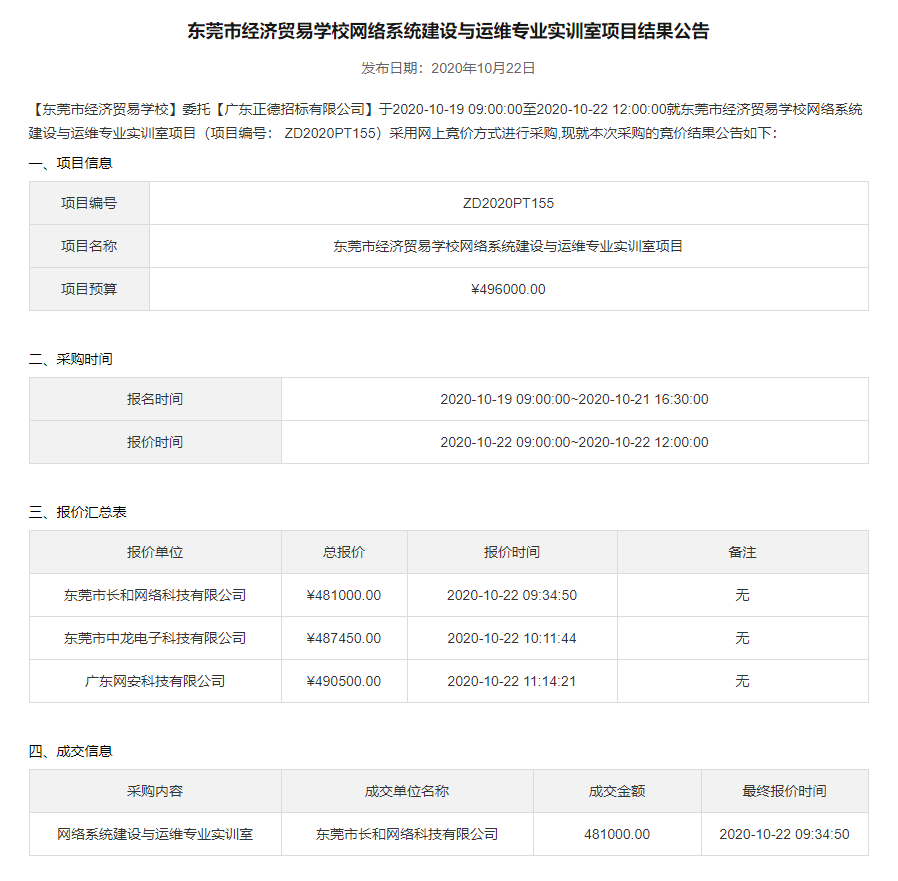
Task: Click the 无 remark for 东莞市长和网络科技有限公司
Action: 743,595
